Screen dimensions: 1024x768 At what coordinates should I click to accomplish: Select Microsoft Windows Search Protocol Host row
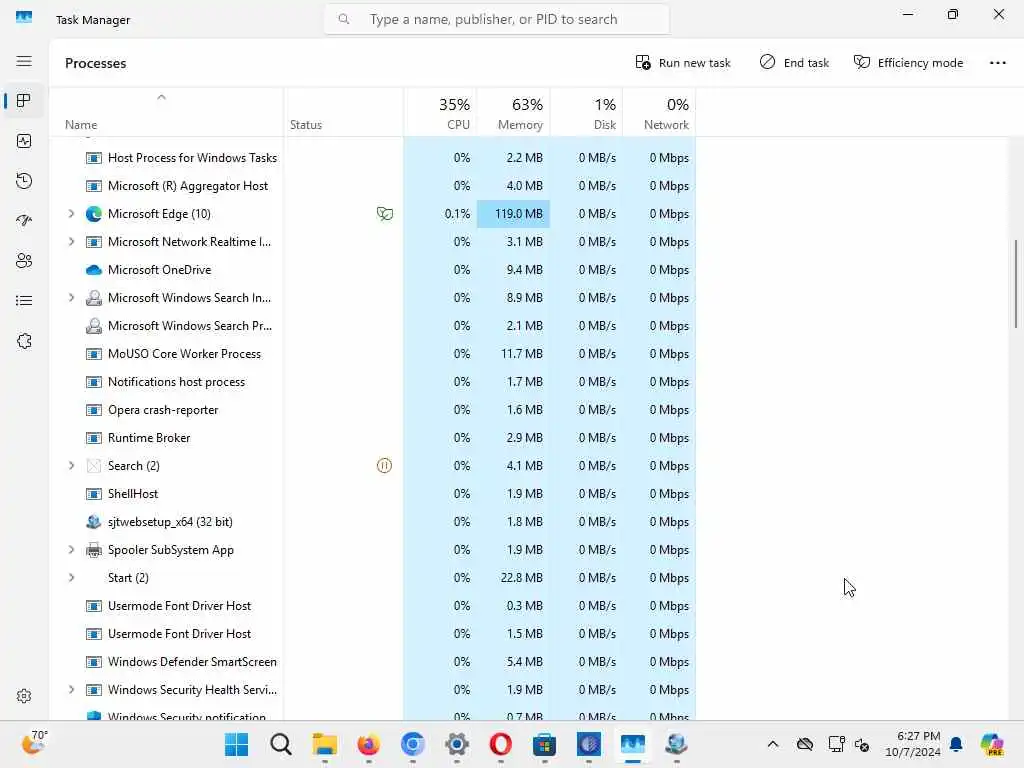[x=372, y=326]
